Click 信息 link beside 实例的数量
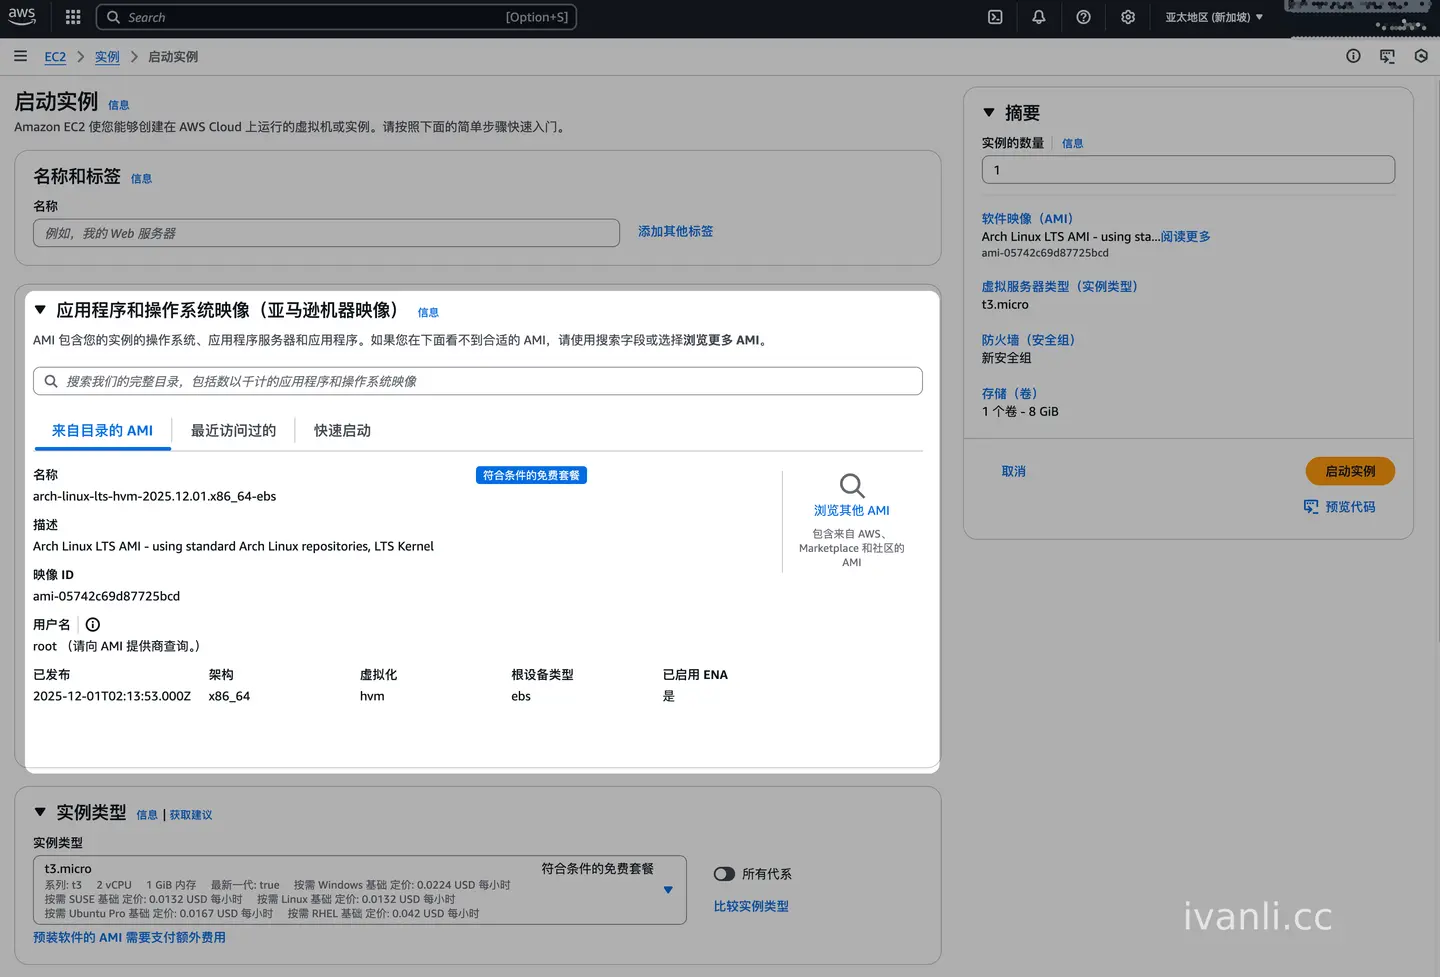 pos(1072,144)
